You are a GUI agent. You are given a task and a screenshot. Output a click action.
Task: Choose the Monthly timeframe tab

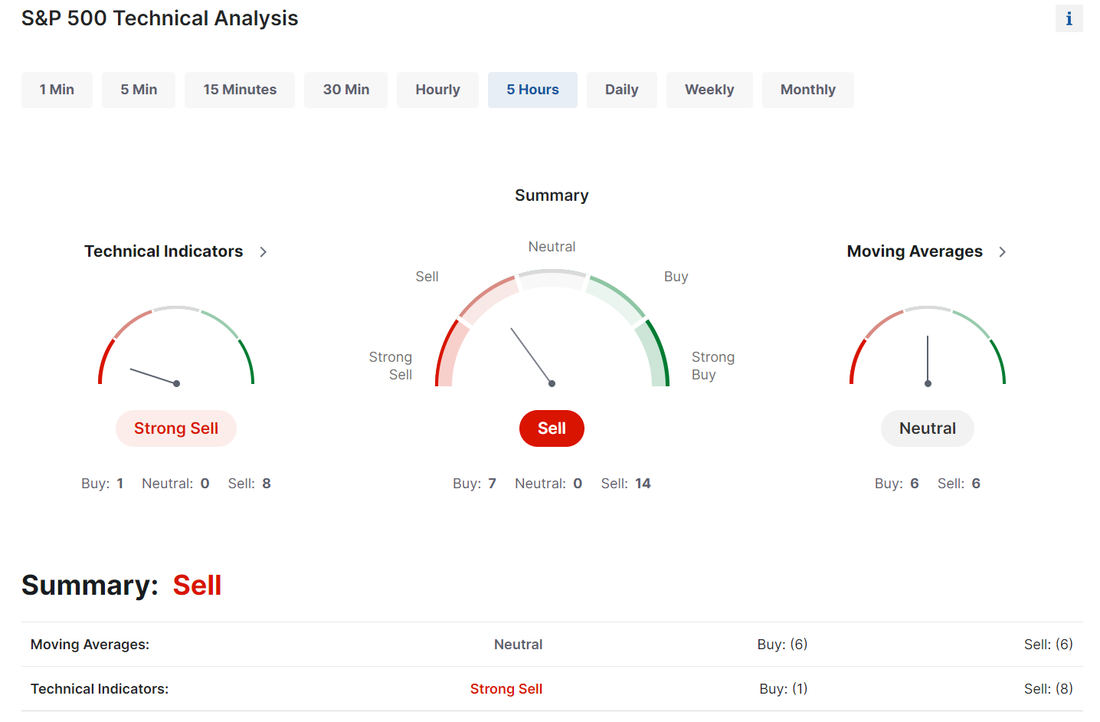[x=807, y=90]
